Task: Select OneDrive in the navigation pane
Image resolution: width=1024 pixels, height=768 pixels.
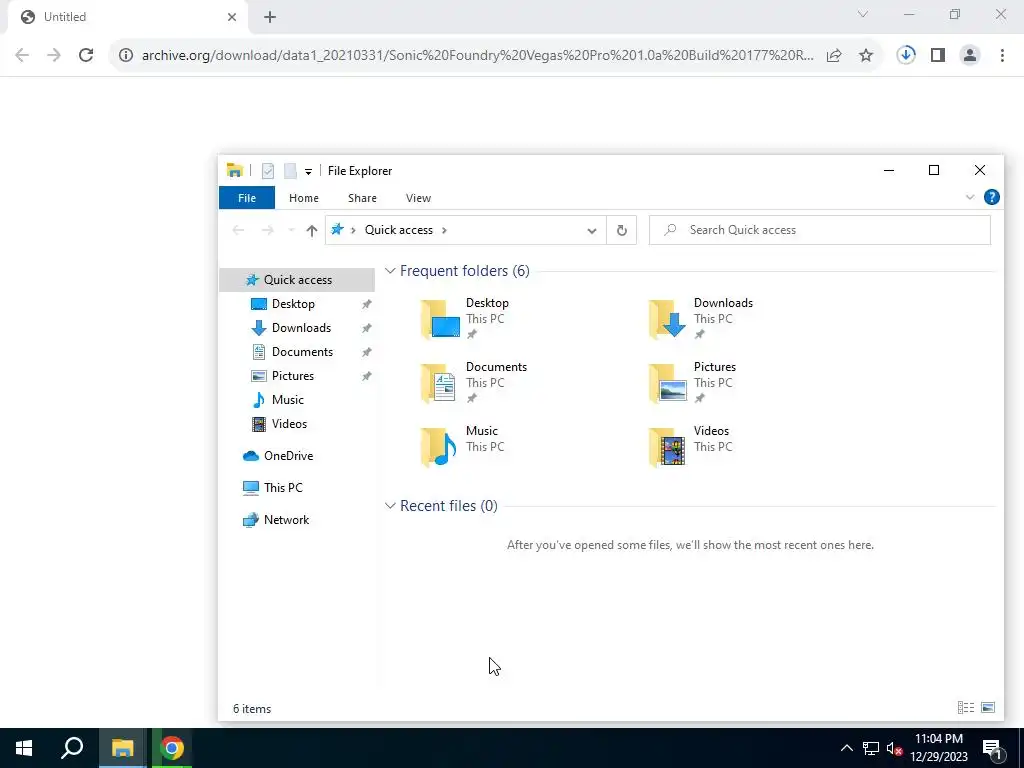Action: tap(288, 456)
